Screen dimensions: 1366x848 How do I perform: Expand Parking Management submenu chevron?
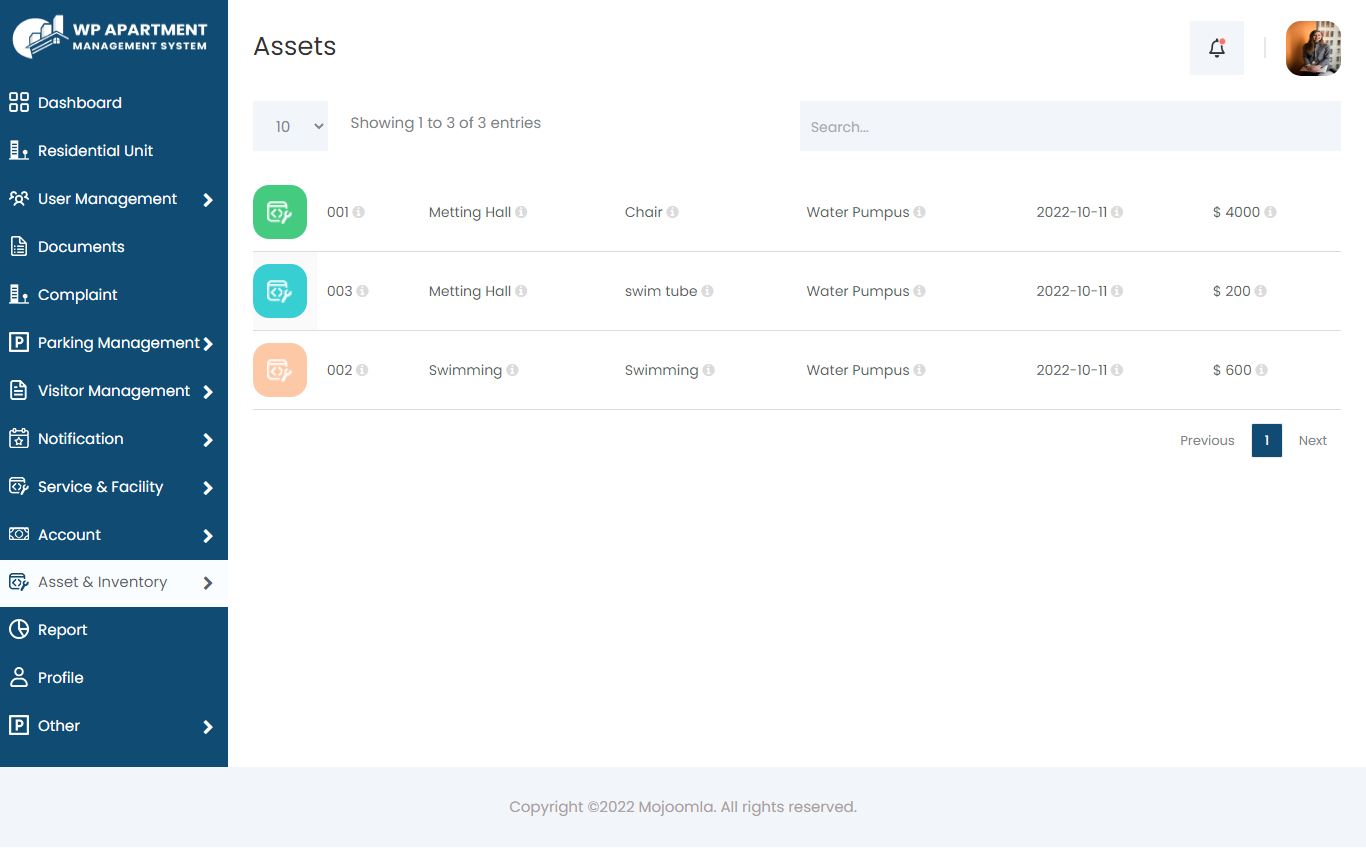pyautogui.click(x=208, y=344)
